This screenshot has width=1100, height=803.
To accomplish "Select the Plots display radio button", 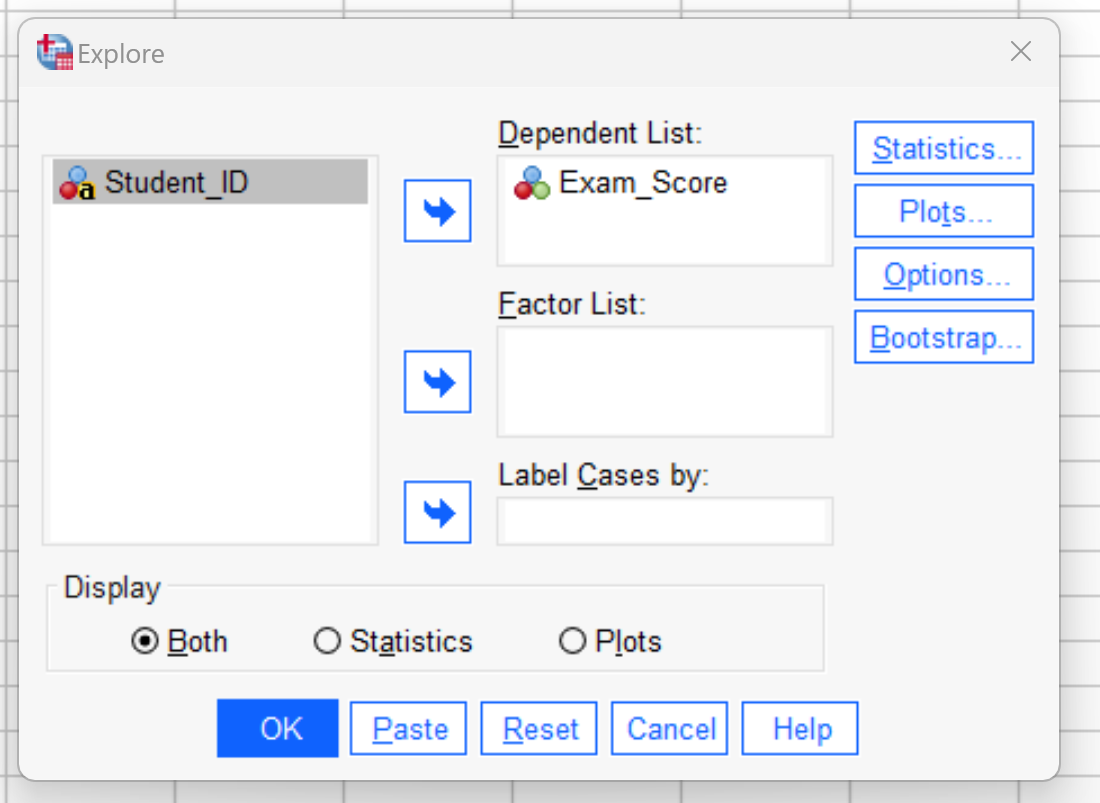I will pyautogui.click(x=572, y=641).
